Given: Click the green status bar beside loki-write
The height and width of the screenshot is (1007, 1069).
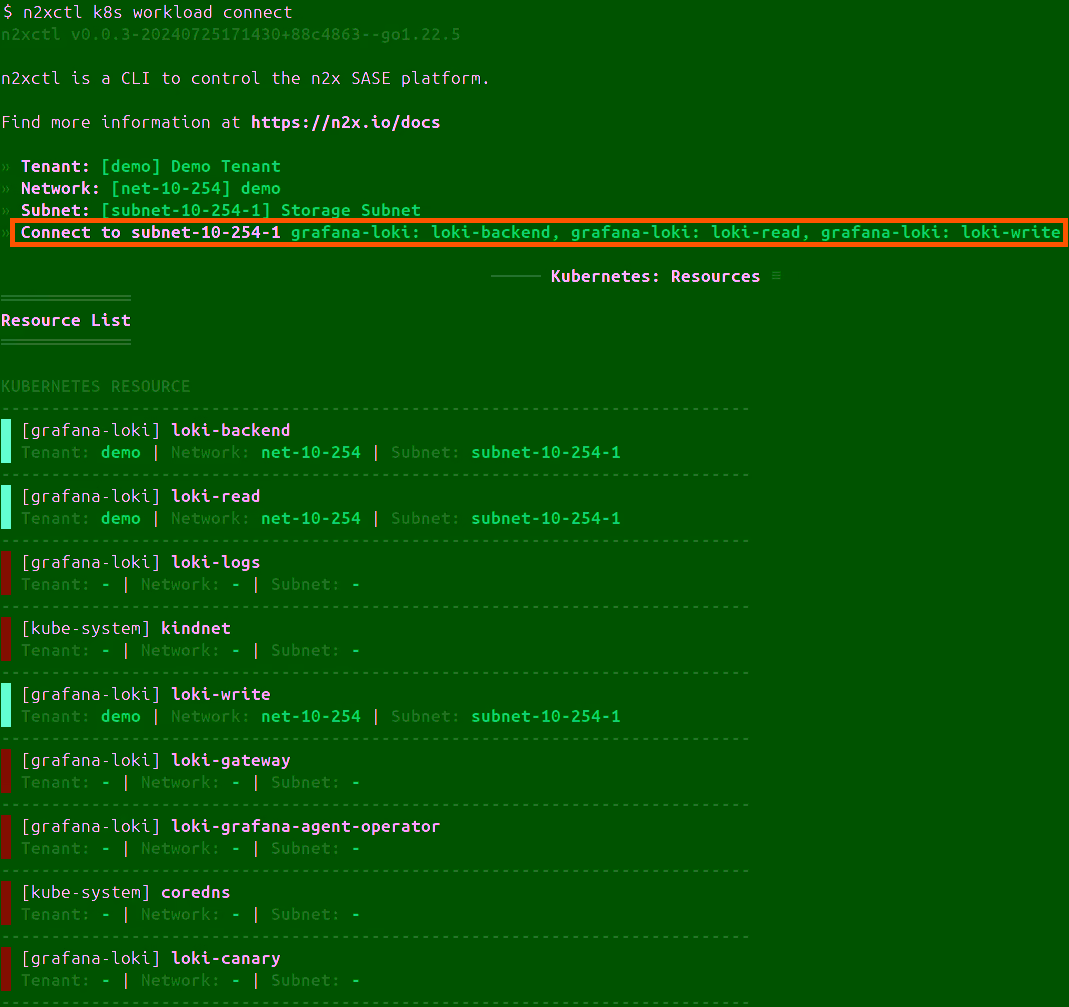Looking at the screenshot, I should click(x=5, y=704).
